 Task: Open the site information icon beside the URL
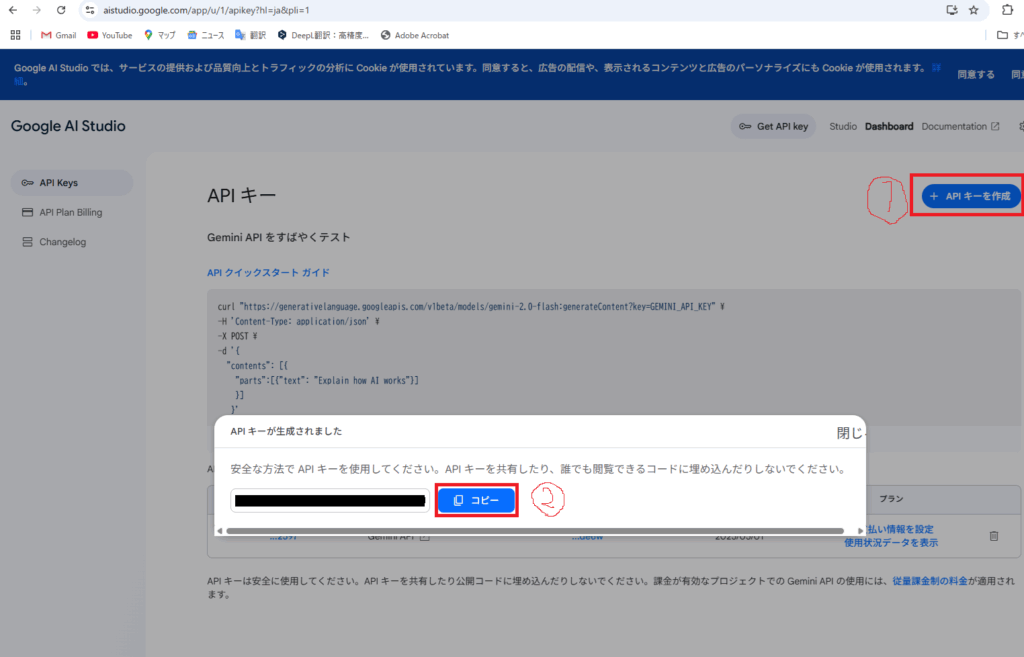(90, 10)
